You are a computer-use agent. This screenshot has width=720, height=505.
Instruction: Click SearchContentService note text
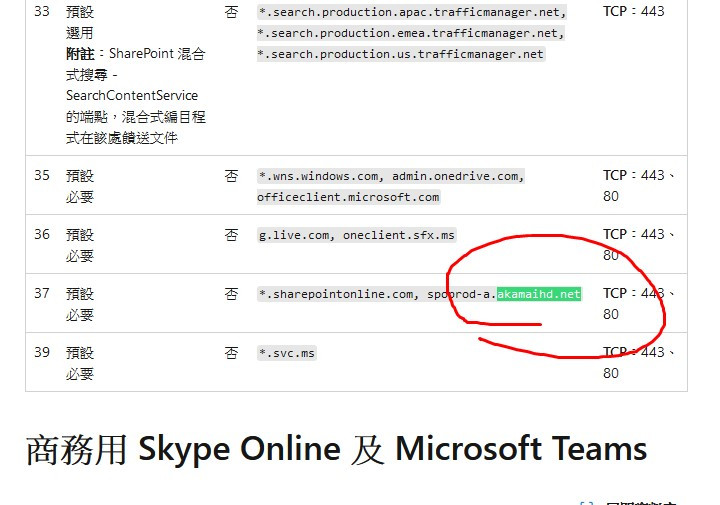click(x=132, y=95)
